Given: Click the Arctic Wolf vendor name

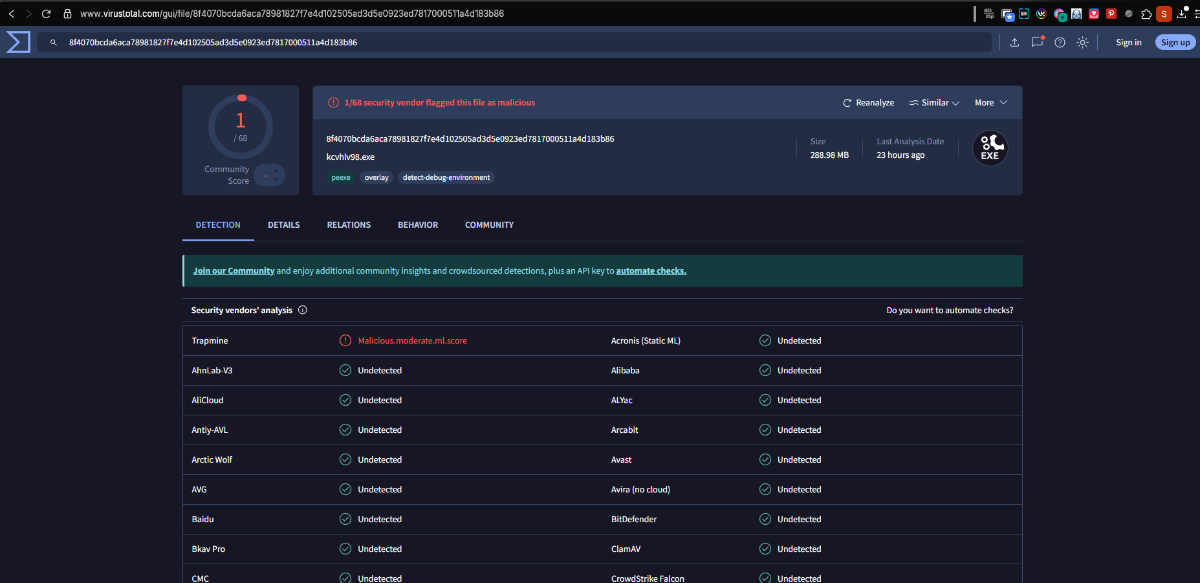Looking at the screenshot, I should (x=212, y=460).
